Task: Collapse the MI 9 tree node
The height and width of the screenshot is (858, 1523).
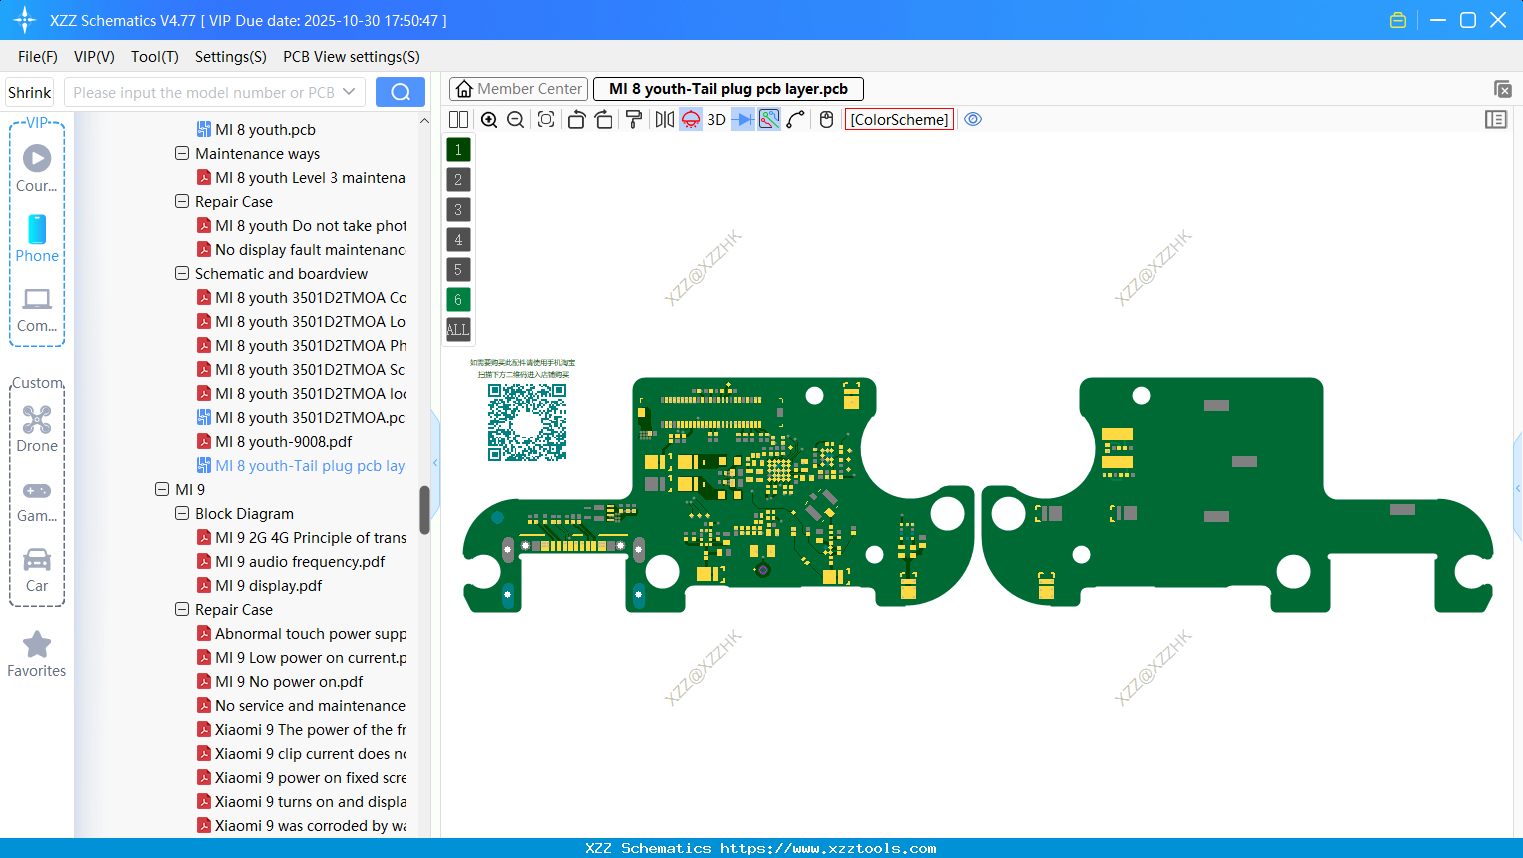Action: pyautogui.click(x=162, y=489)
